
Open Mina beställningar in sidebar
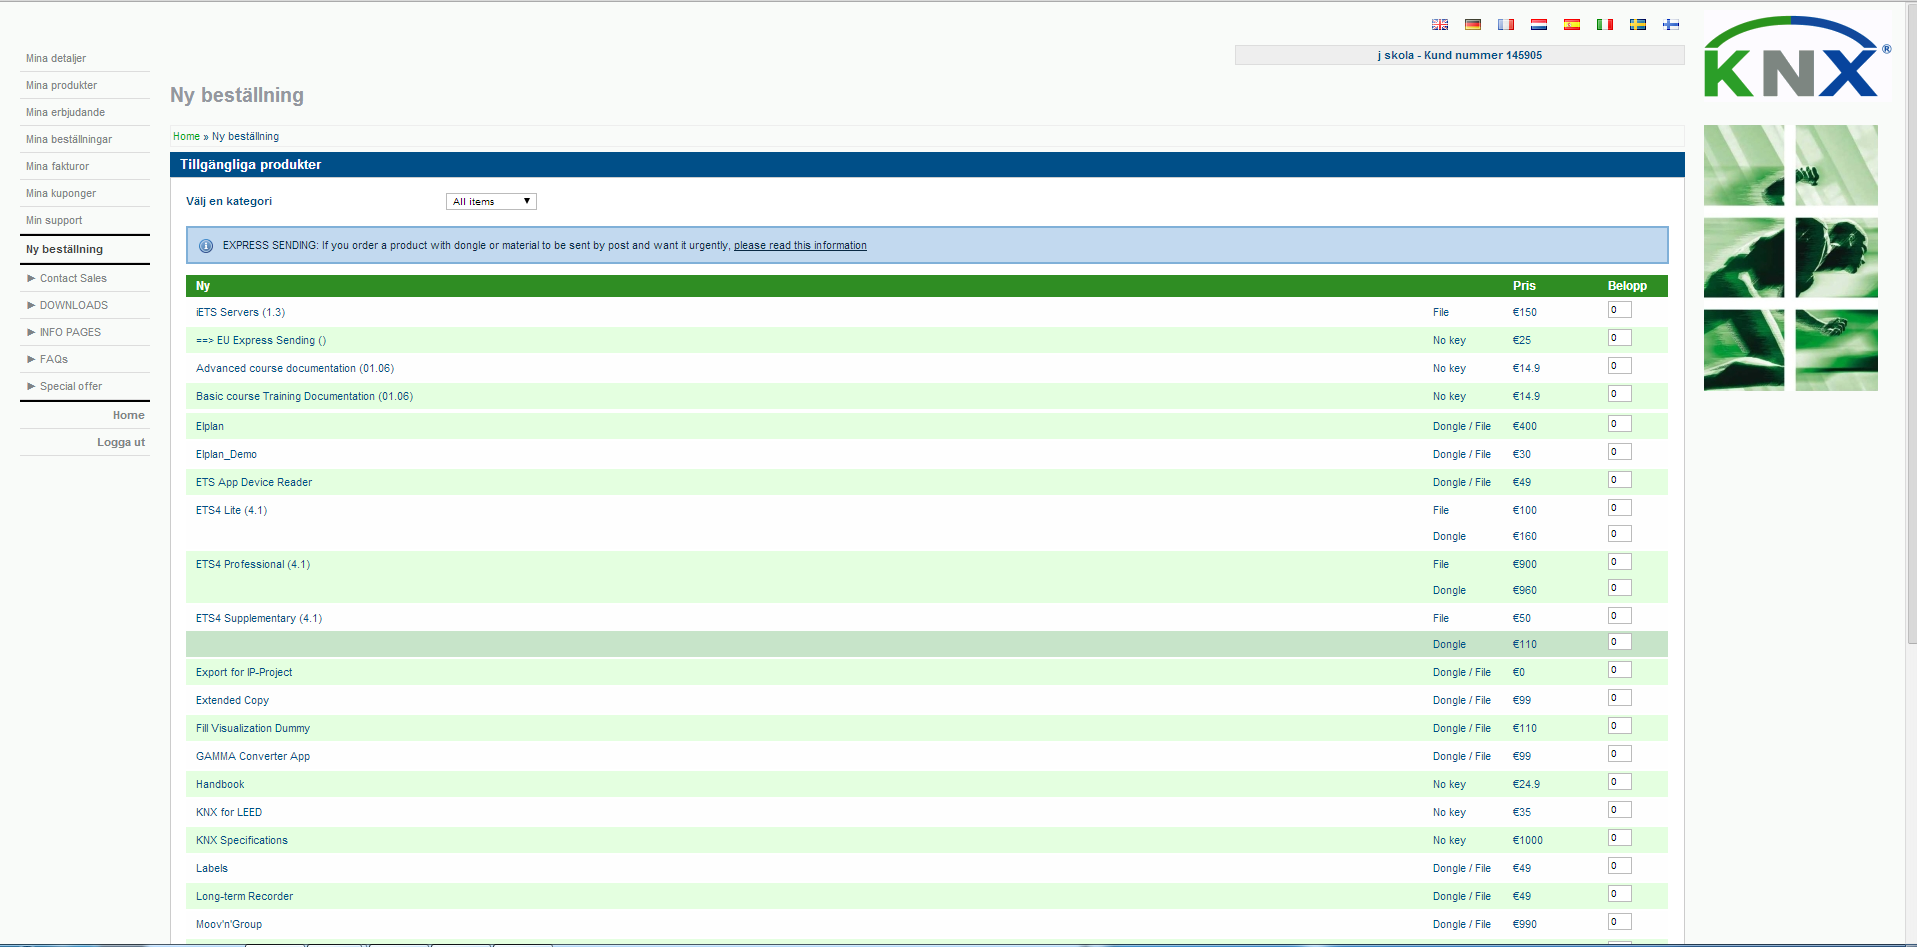pos(69,140)
